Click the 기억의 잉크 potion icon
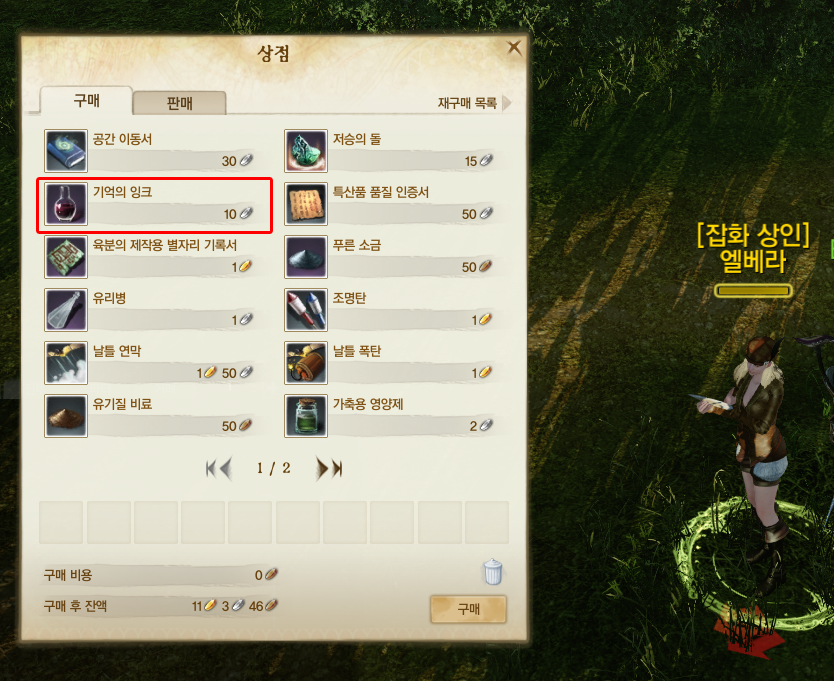The width and height of the screenshot is (834, 681). click(66, 204)
